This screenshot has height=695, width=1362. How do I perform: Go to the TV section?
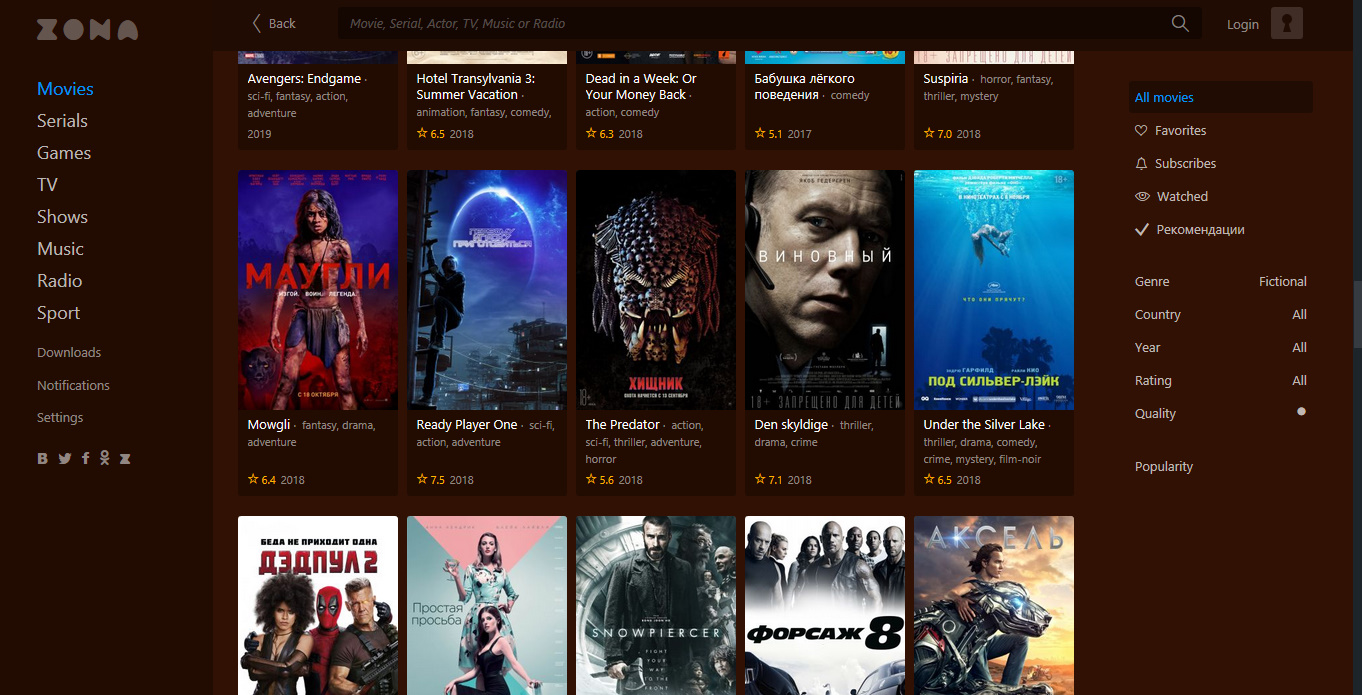click(x=47, y=185)
